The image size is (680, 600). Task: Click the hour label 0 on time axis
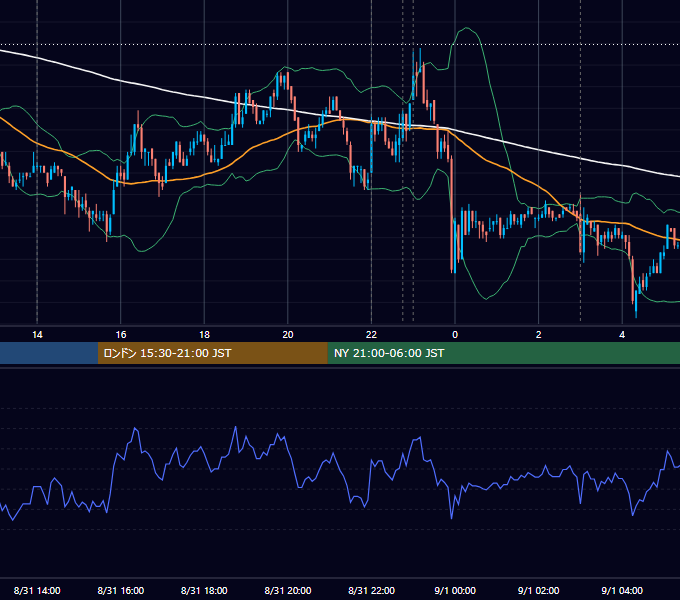pyautogui.click(x=455, y=335)
